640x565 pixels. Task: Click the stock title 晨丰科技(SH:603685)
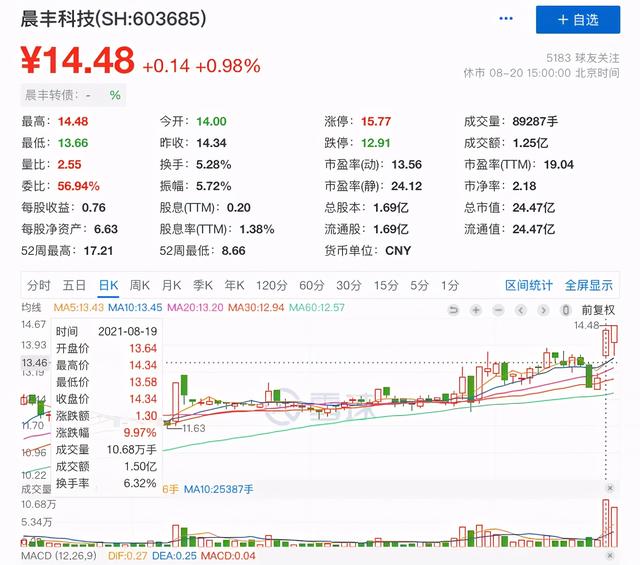(113, 19)
